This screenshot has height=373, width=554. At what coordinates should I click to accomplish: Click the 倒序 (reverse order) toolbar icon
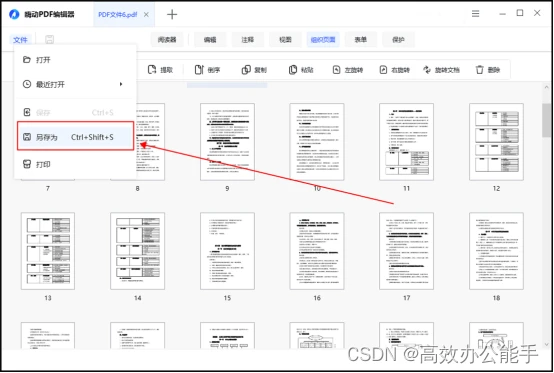pos(199,70)
